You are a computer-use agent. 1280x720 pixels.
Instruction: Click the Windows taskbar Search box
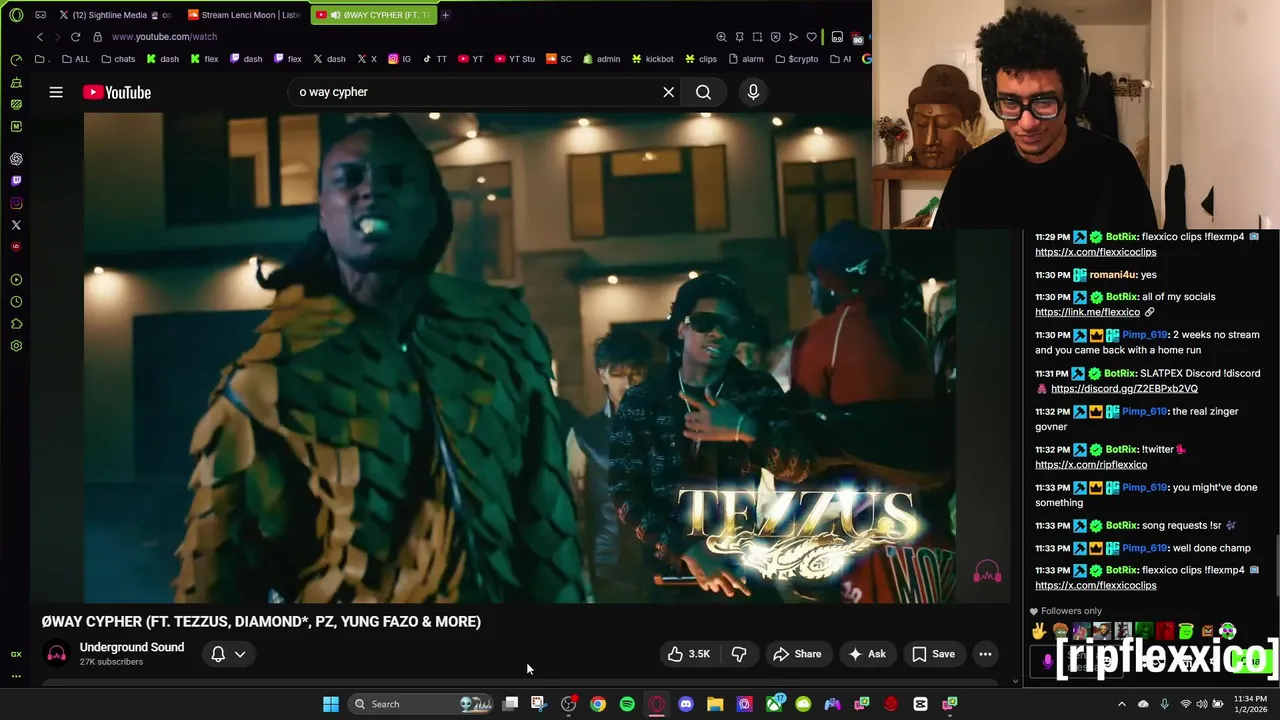pos(422,704)
